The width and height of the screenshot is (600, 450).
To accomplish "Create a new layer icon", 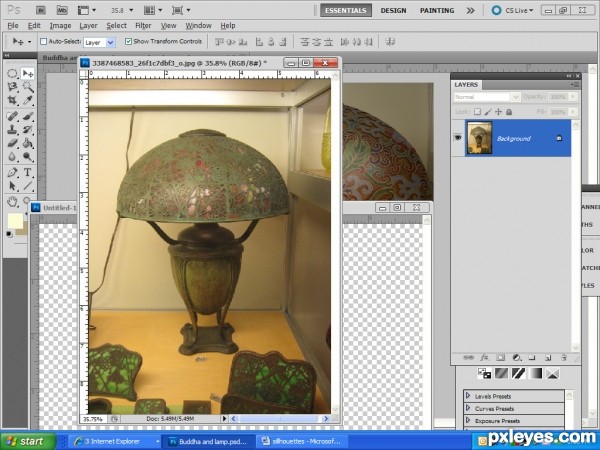I will click(548, 357).
